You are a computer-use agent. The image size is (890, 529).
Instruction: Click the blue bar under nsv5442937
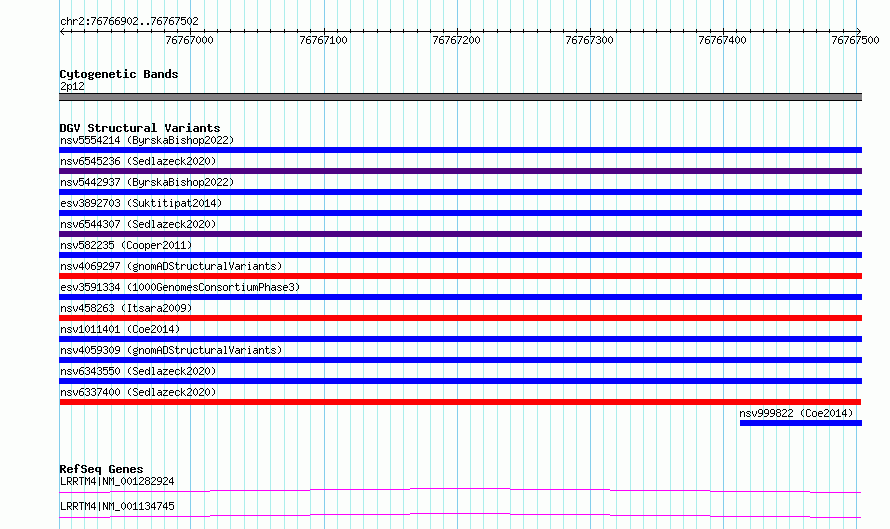click(460, 192)
